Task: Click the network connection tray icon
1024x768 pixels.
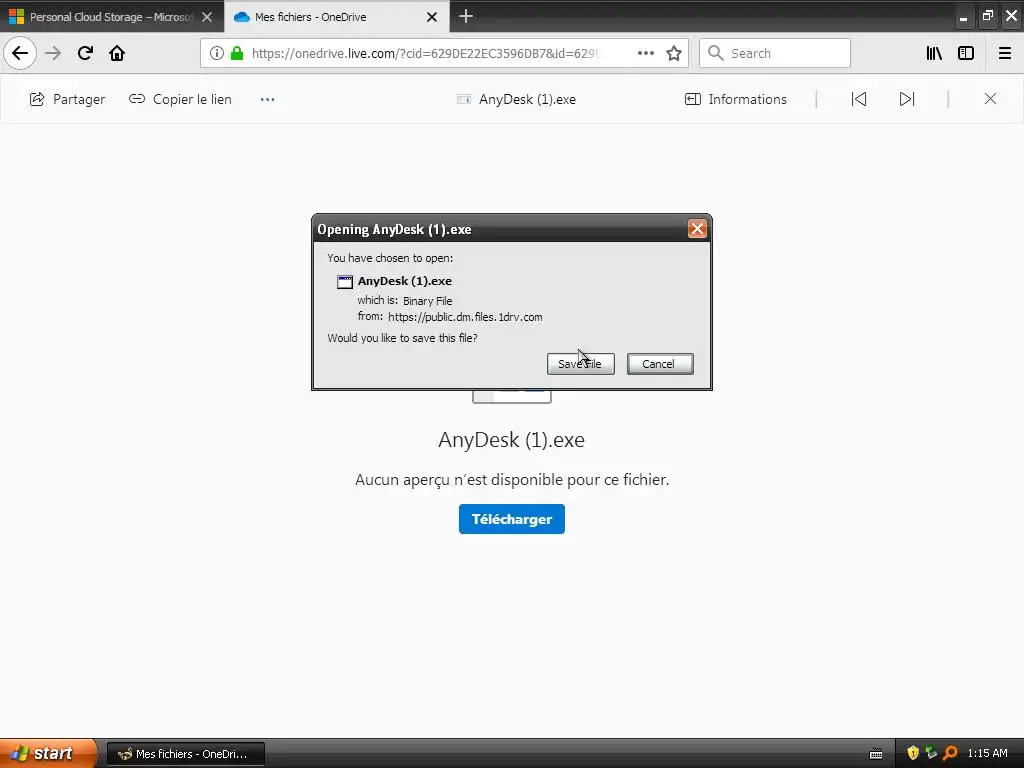Action: click(x=931, y=753)
